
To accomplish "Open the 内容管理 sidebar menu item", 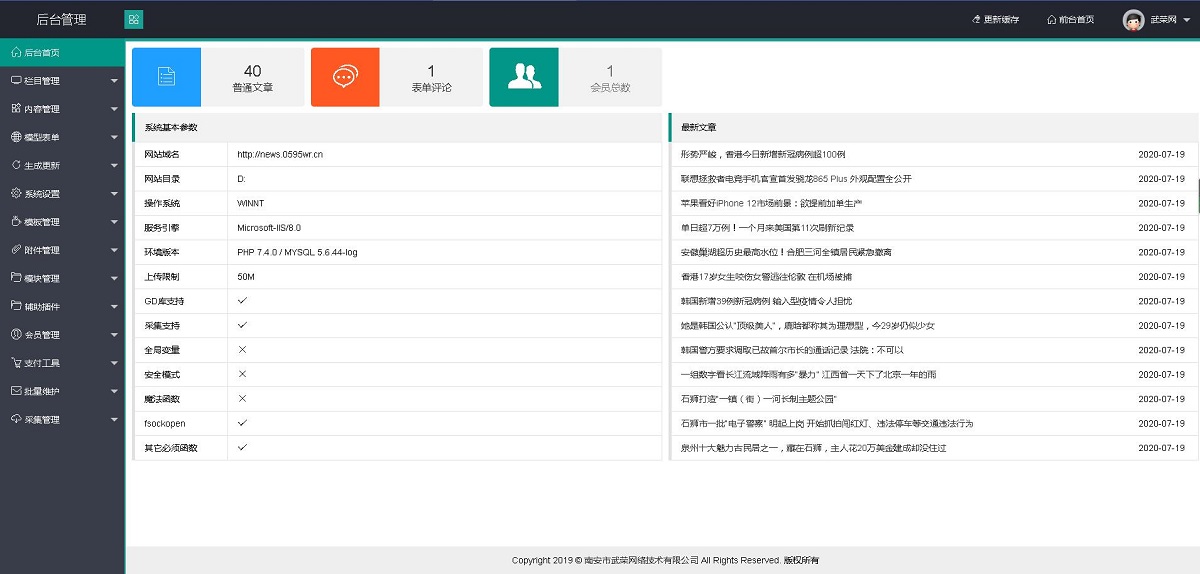I will (41, 109).
